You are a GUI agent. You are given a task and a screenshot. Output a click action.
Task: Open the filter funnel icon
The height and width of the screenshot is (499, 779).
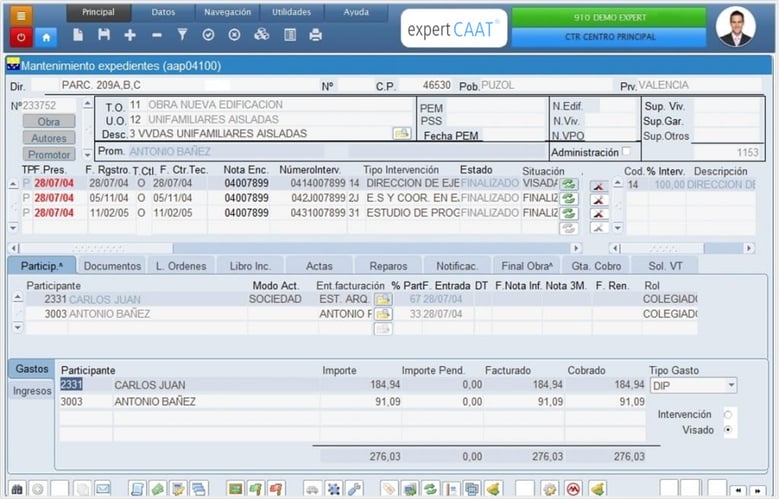point(182,35)
